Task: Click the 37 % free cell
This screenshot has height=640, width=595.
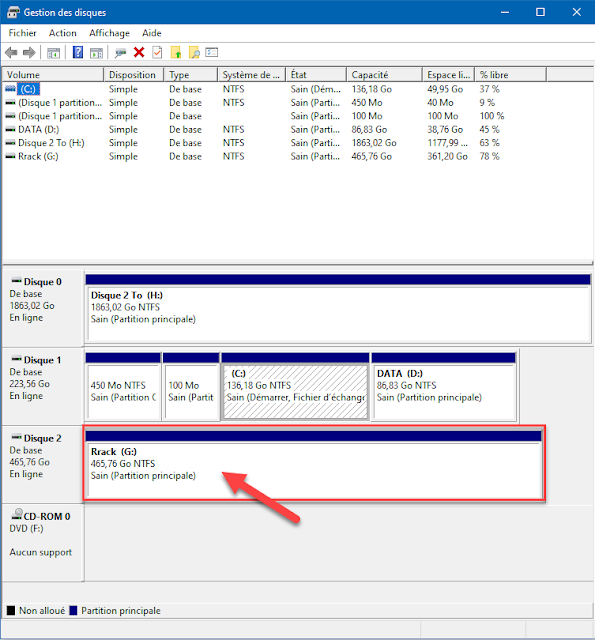Action: click(489, 89)
